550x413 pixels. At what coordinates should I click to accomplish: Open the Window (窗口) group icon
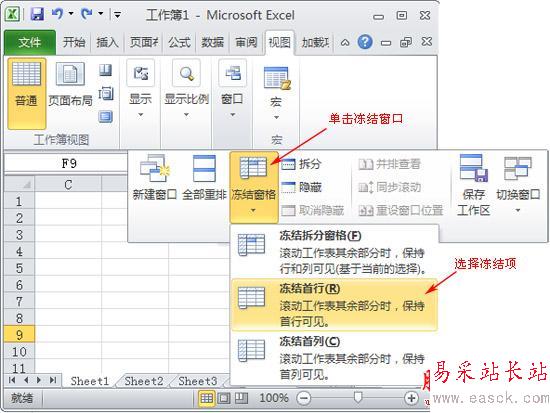coord(232,73)
